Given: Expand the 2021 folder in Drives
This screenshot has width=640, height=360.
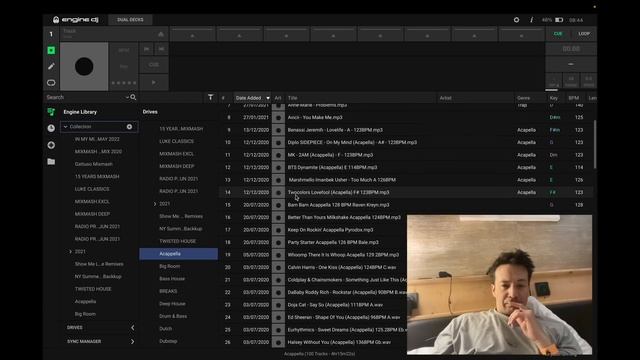Looking at the screenshot, I should coord(155,204).
